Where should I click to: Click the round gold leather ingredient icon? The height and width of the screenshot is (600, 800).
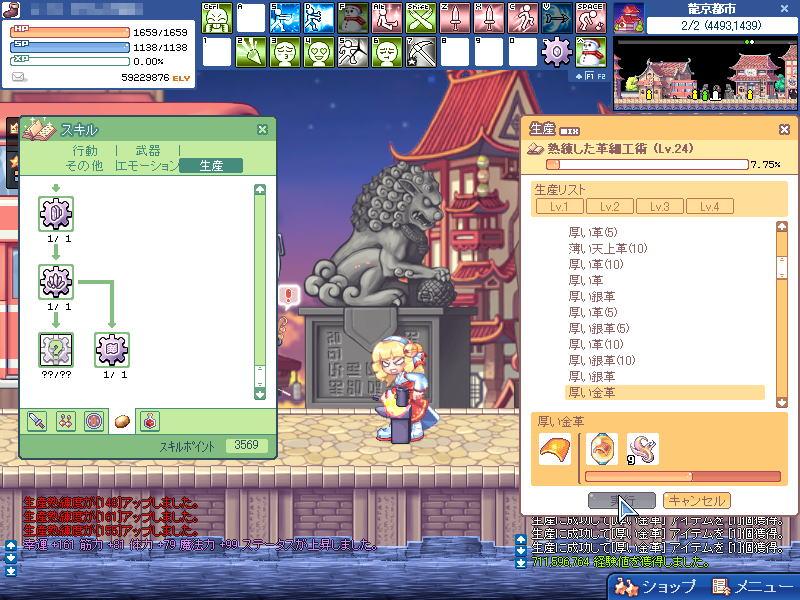pyautogui.click(x=602, y=449)
